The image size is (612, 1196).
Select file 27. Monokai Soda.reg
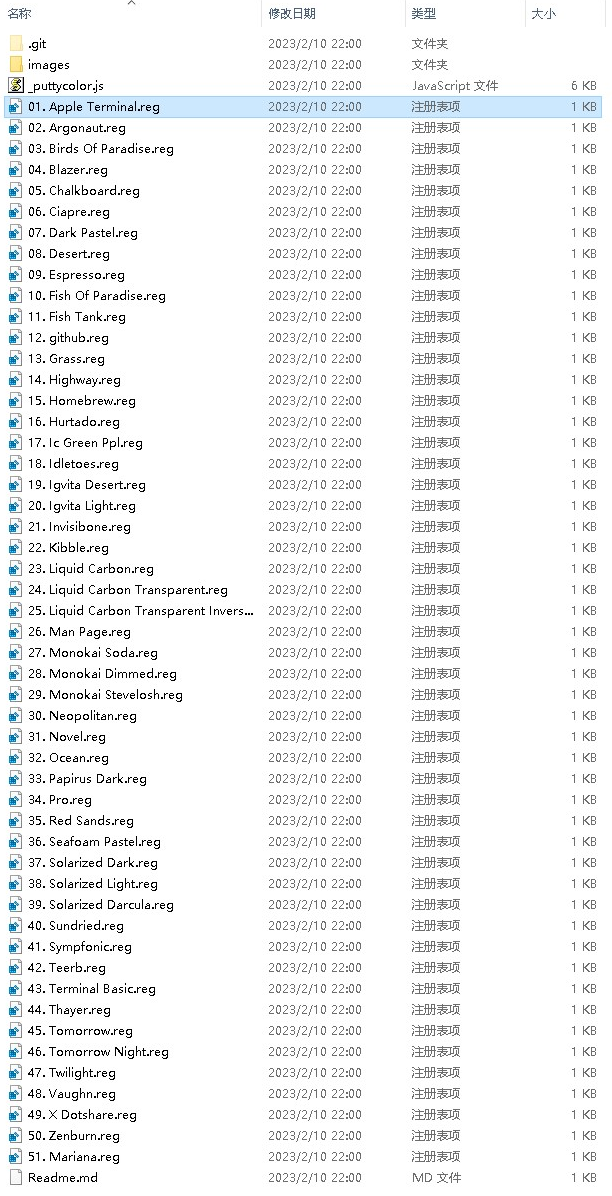tap(93, 652)
